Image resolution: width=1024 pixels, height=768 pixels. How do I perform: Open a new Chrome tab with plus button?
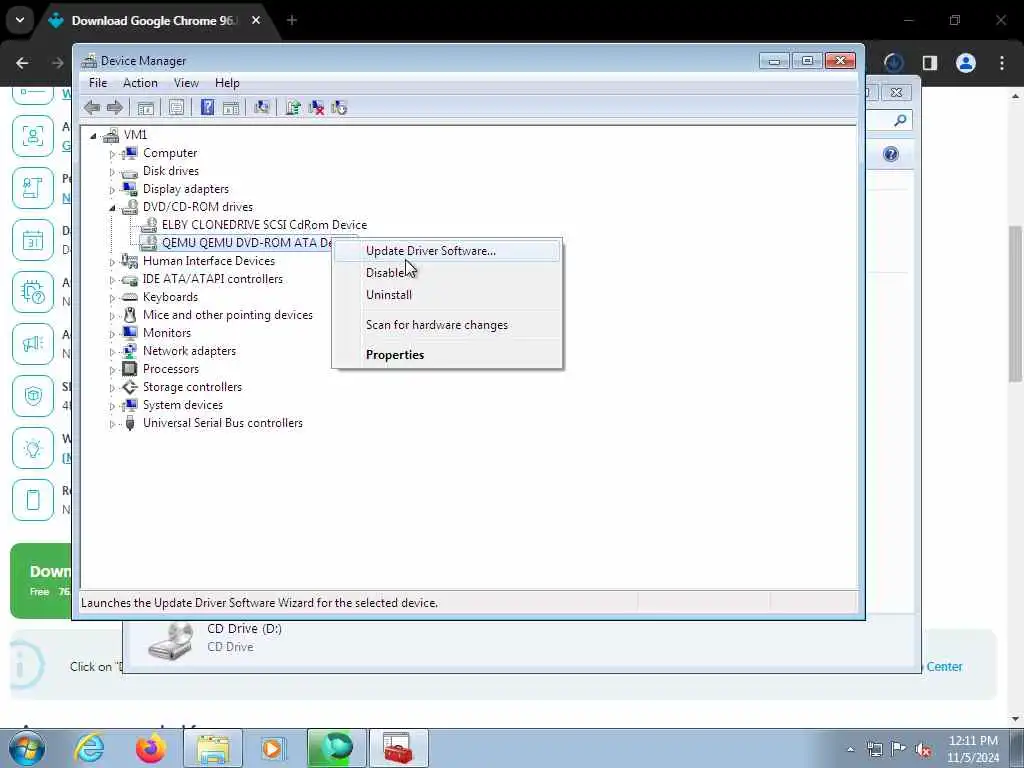click(292, 20)
